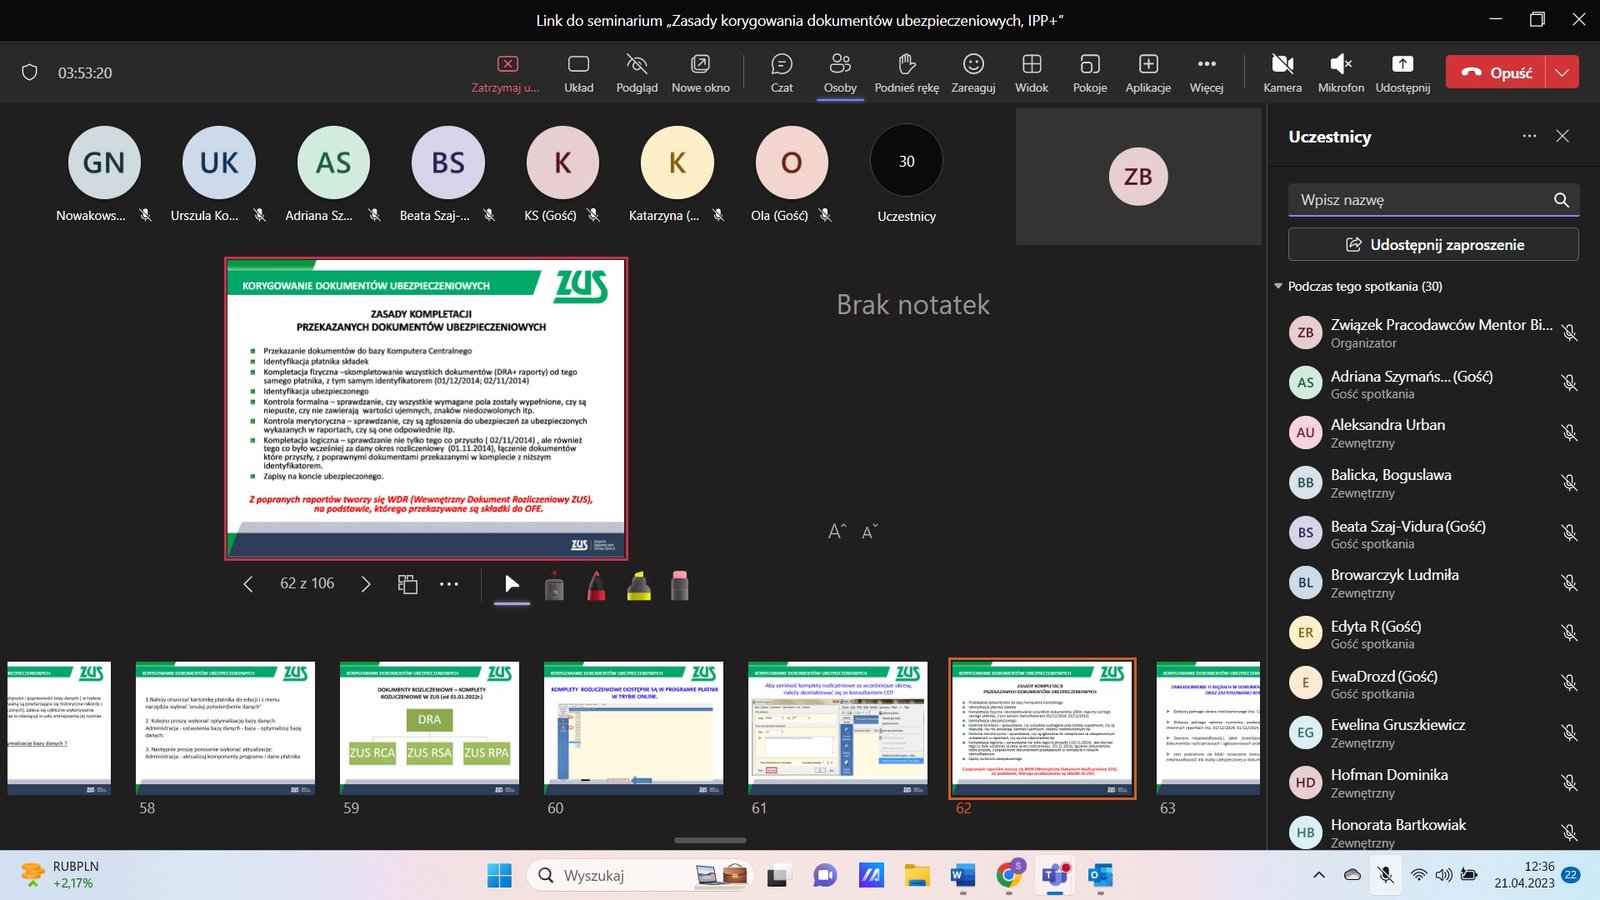
Task: Collapse Podczas tego spotkania section
Action: coord(1278,286)
